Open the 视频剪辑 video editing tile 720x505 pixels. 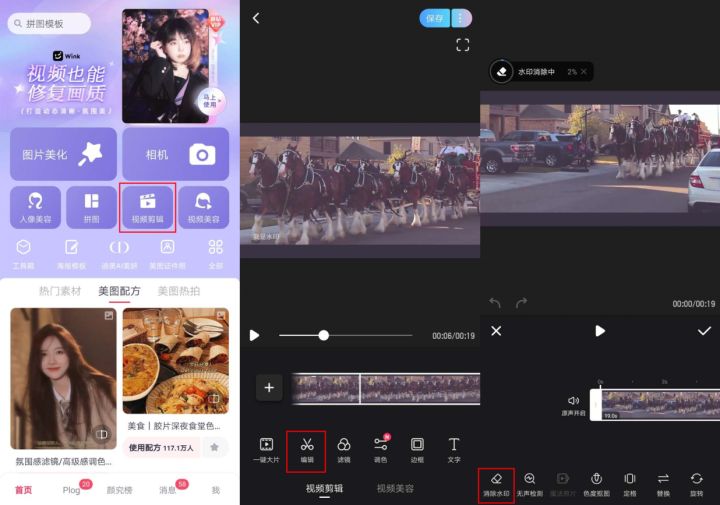click(147, 207)
